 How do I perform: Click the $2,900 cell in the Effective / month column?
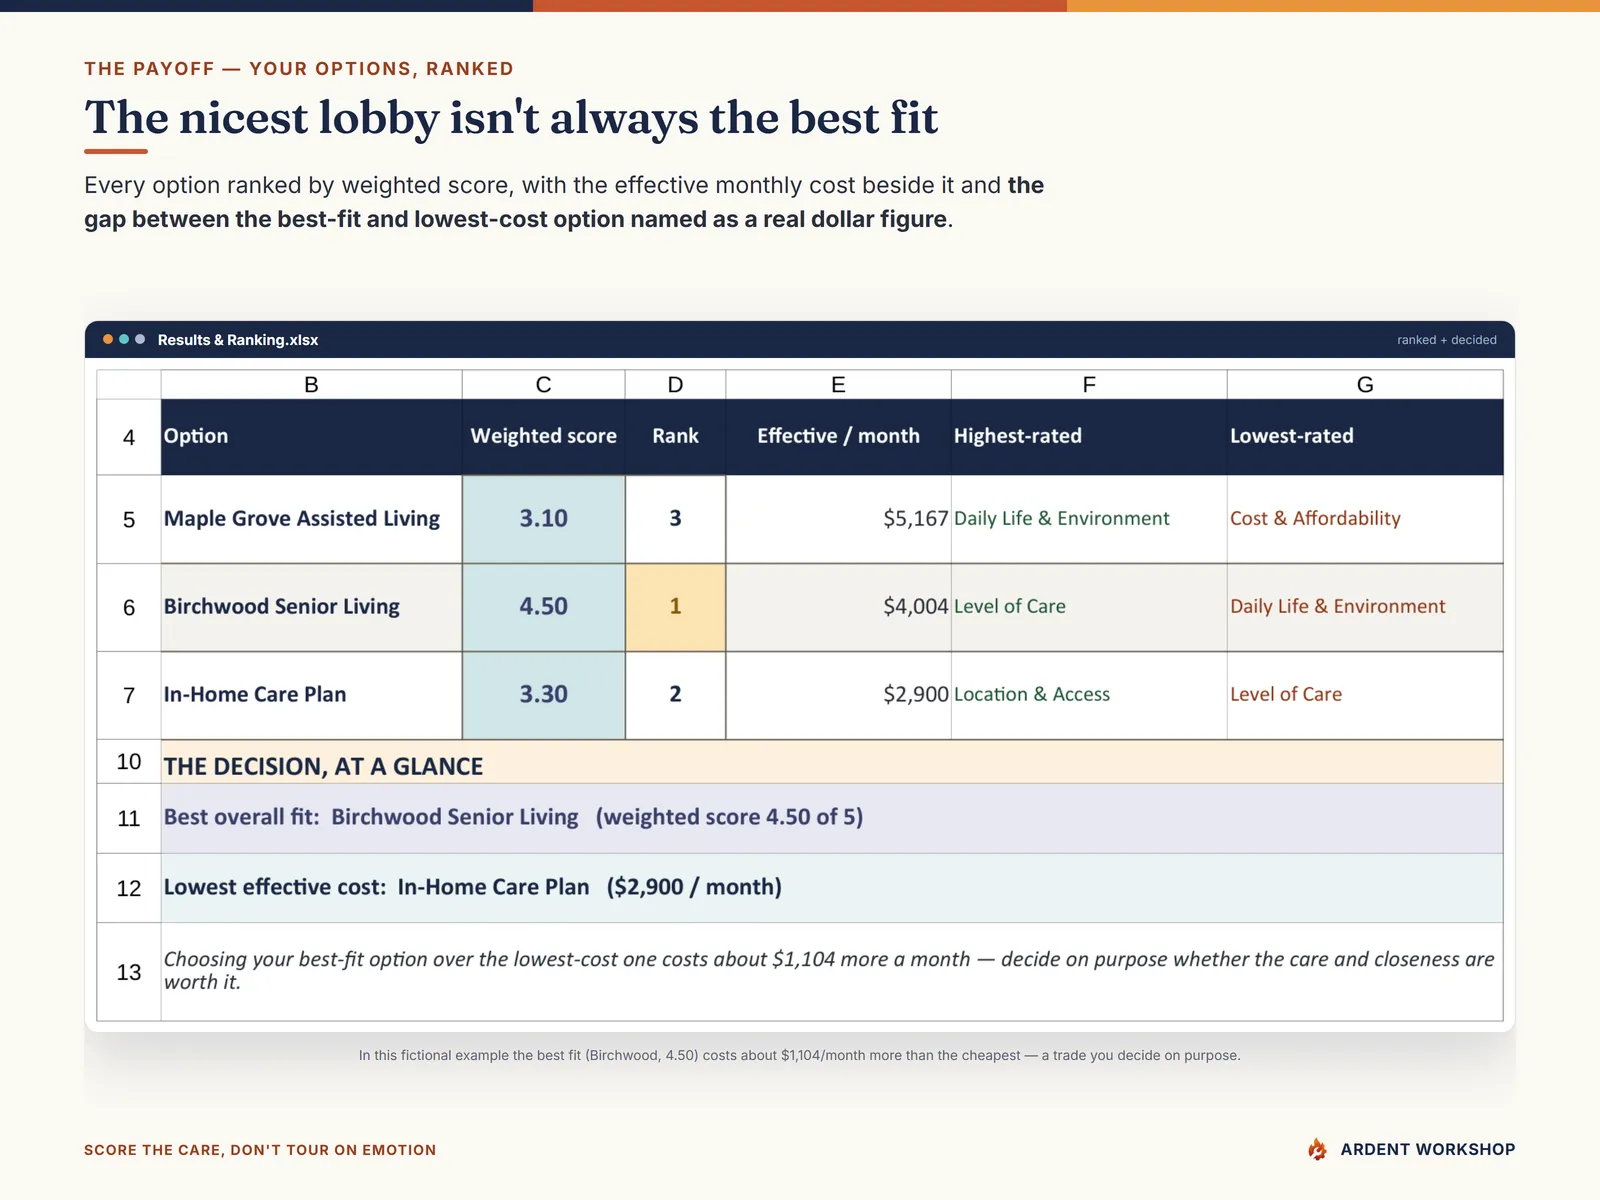point(838,695)
